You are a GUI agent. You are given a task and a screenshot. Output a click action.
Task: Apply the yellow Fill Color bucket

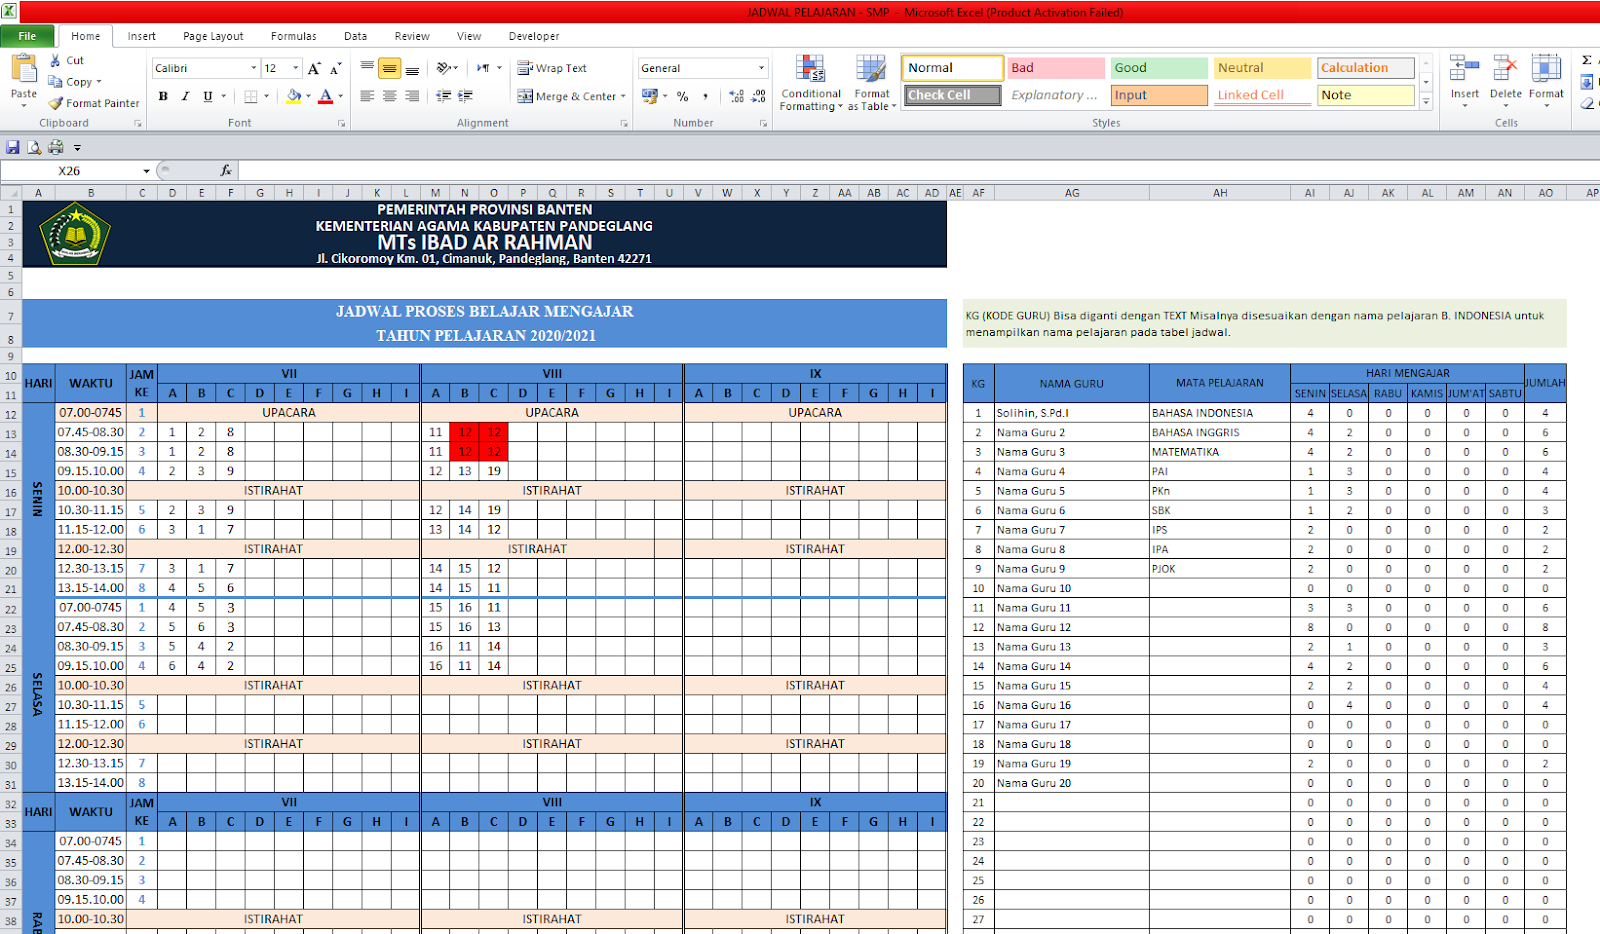(x=293, y=96)
